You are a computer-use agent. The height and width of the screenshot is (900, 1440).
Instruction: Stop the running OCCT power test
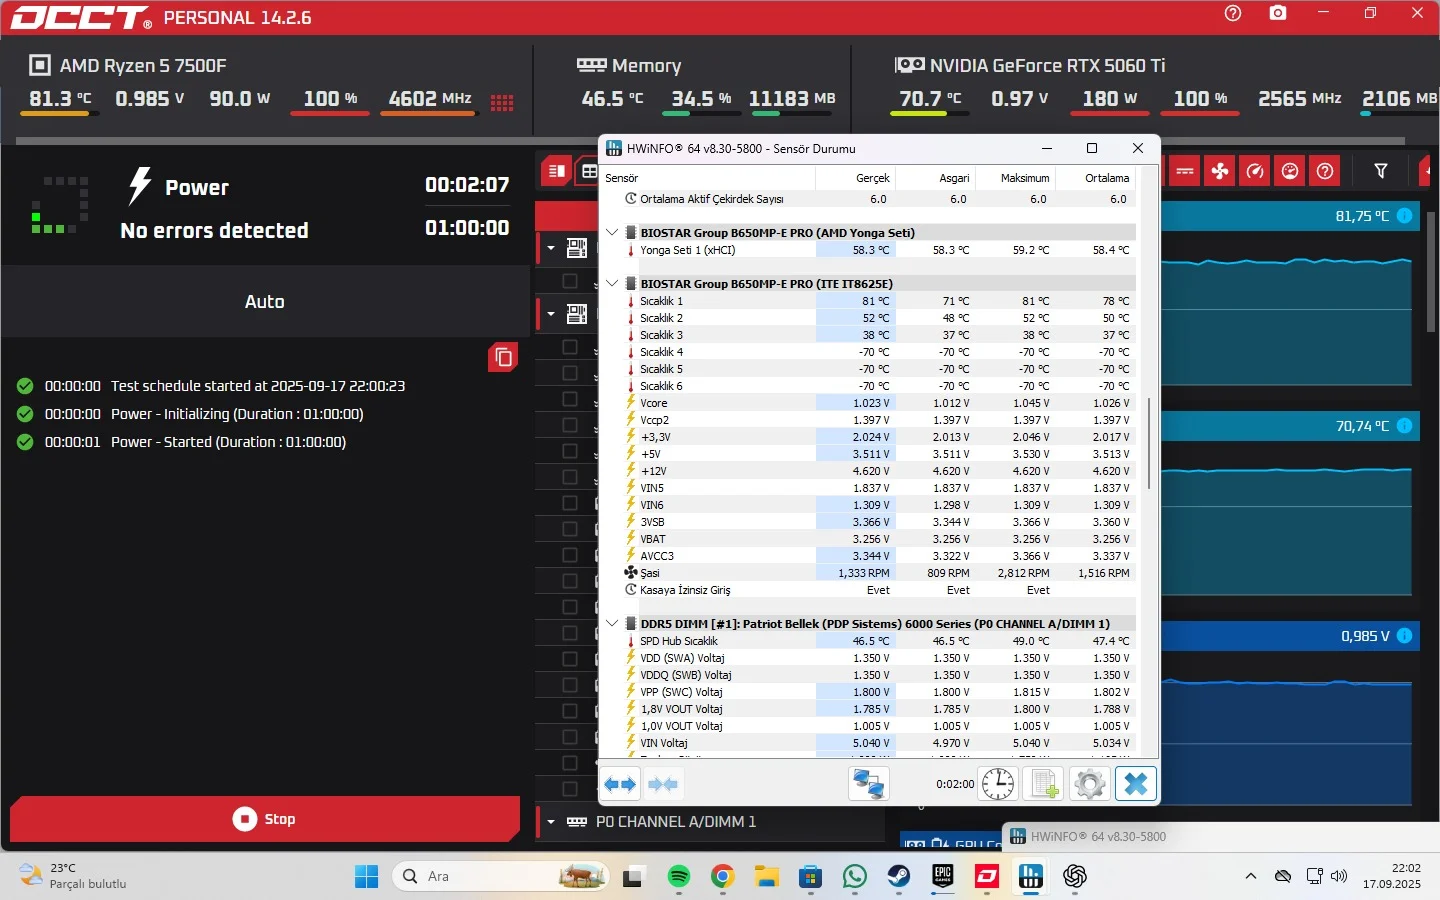click(265, 819)
